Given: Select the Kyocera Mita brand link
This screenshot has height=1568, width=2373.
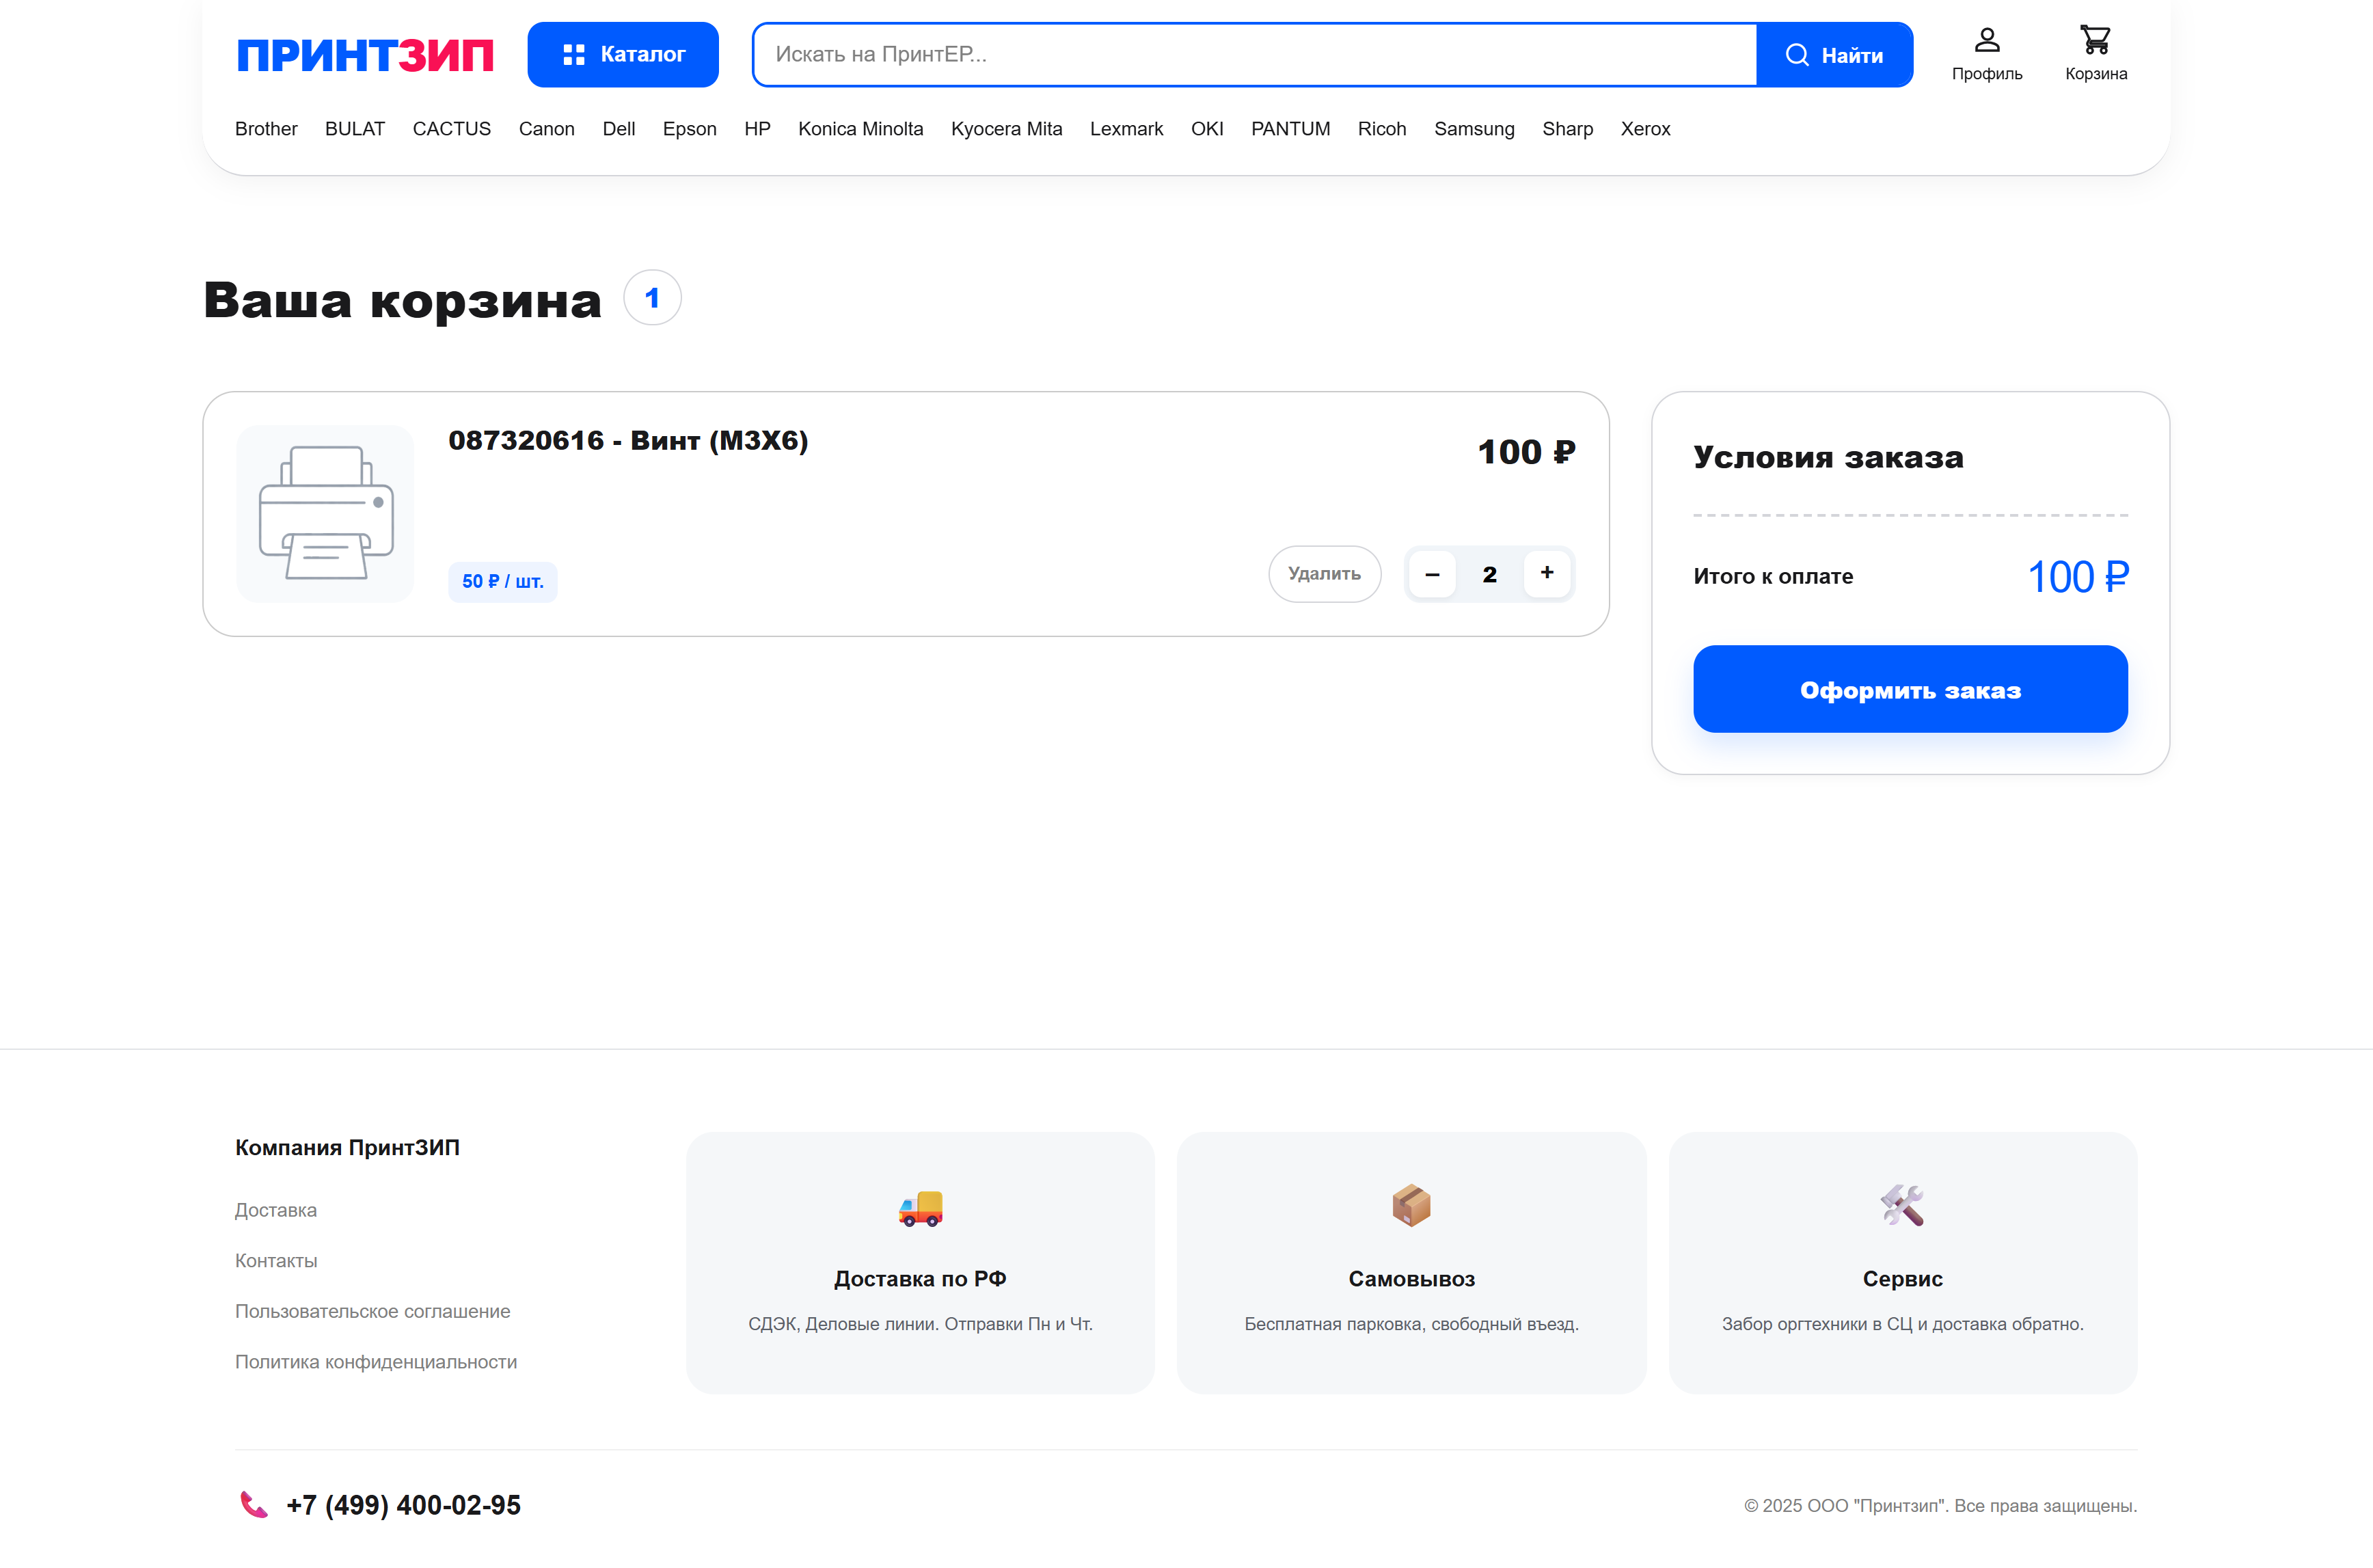Looking at the screenshot, I should pyautogui.click(x=1006, y=129).
